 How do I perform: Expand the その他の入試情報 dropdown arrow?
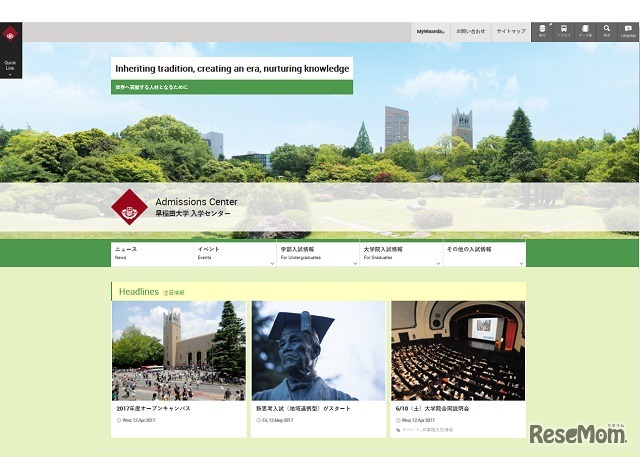coord(521,264)
